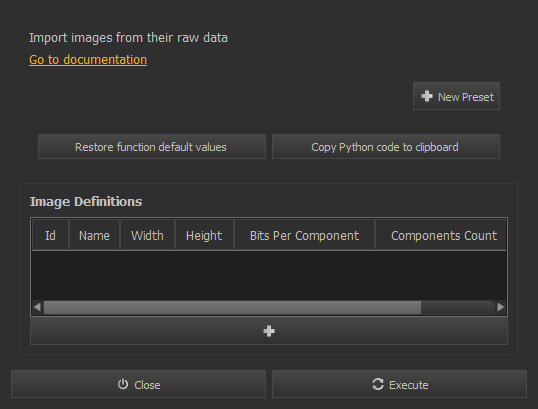Select the Id column header
The width and height of the screenshot is (538, 409).
coord(50,235)
